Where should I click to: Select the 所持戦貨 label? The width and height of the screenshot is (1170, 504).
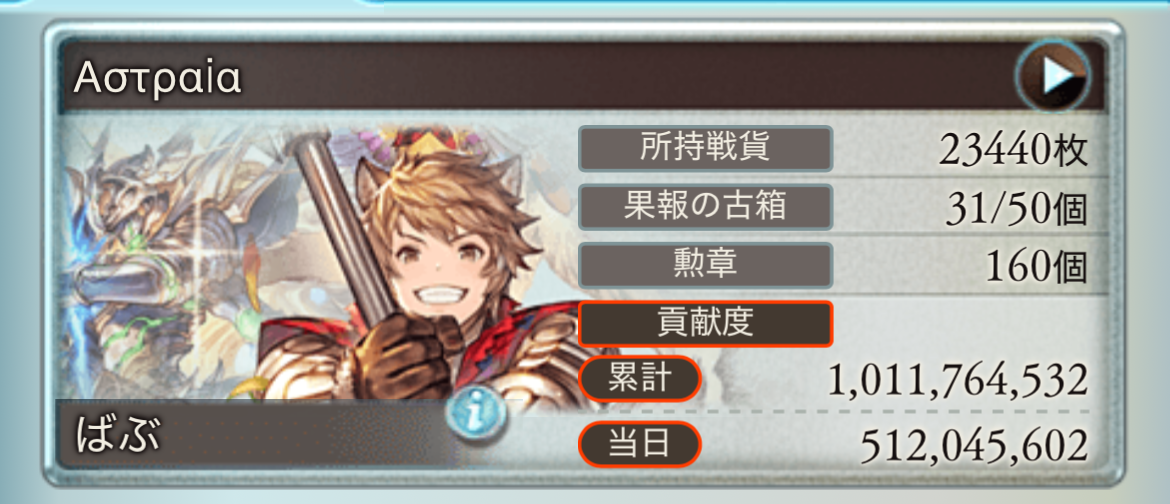(705, 149)
